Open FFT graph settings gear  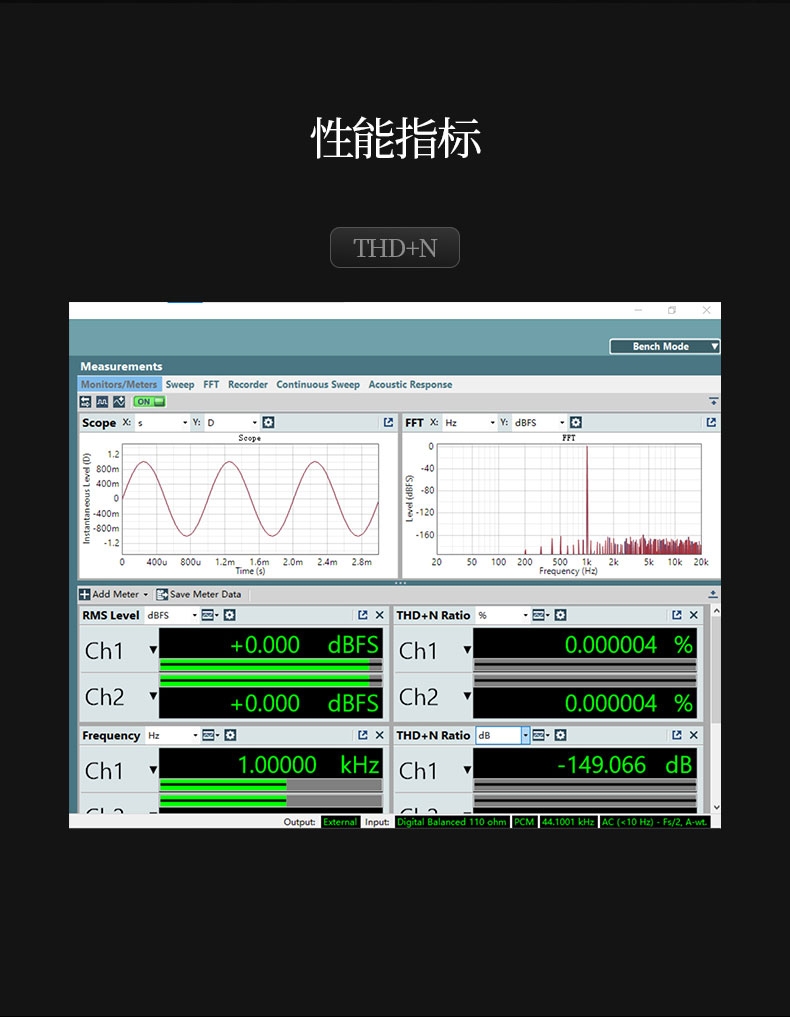575,423
